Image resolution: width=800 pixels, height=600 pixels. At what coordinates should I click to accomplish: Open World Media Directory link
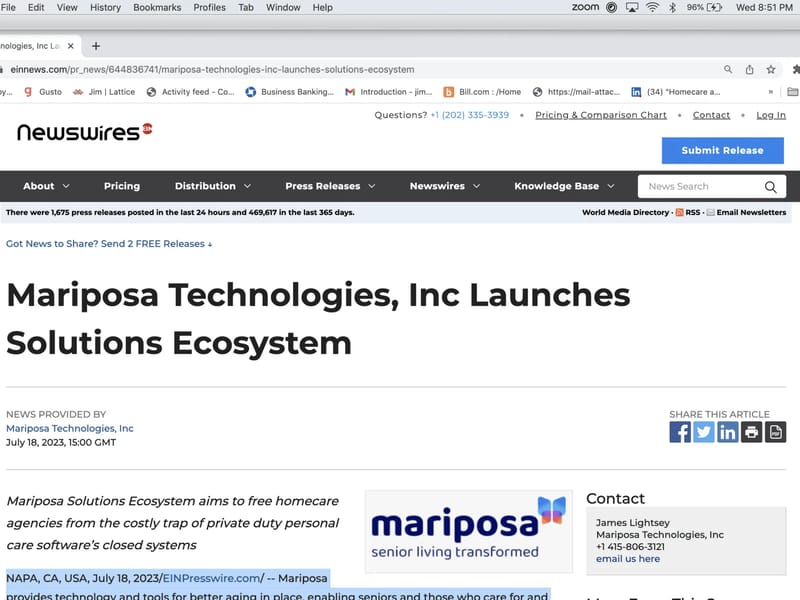pyautogui.click(x=625, y=212)
